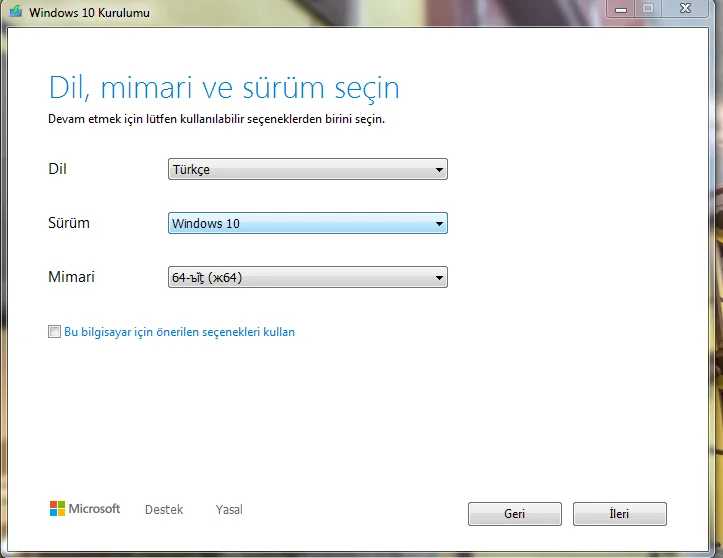Minimize the Windows 10 Kurulumu window

(621, 9)
